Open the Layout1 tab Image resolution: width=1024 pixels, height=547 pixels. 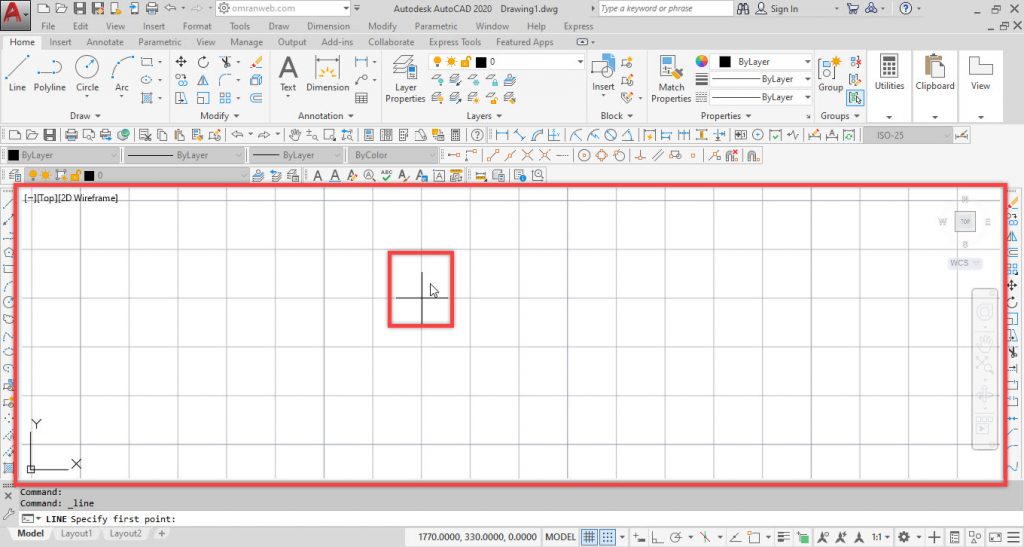coord(77,534)
